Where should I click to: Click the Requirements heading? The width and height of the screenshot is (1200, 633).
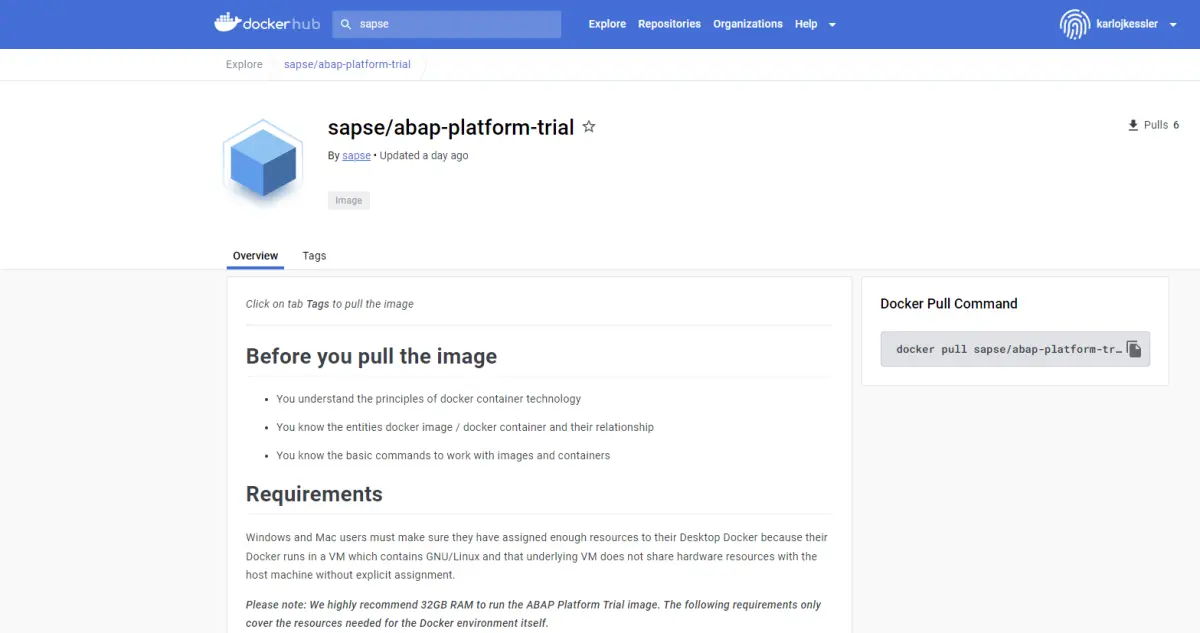[314, 494]
